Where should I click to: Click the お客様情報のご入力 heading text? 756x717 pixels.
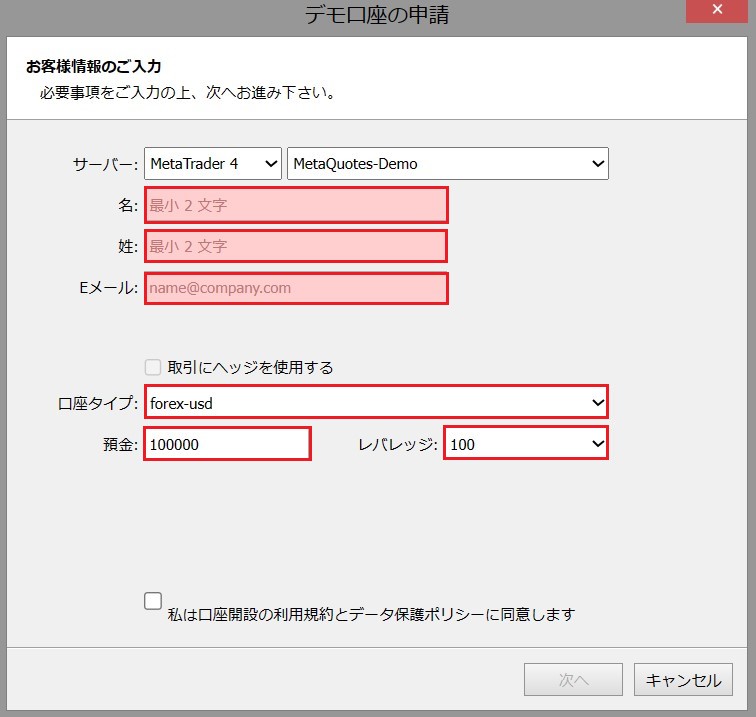tap(94, 67)
